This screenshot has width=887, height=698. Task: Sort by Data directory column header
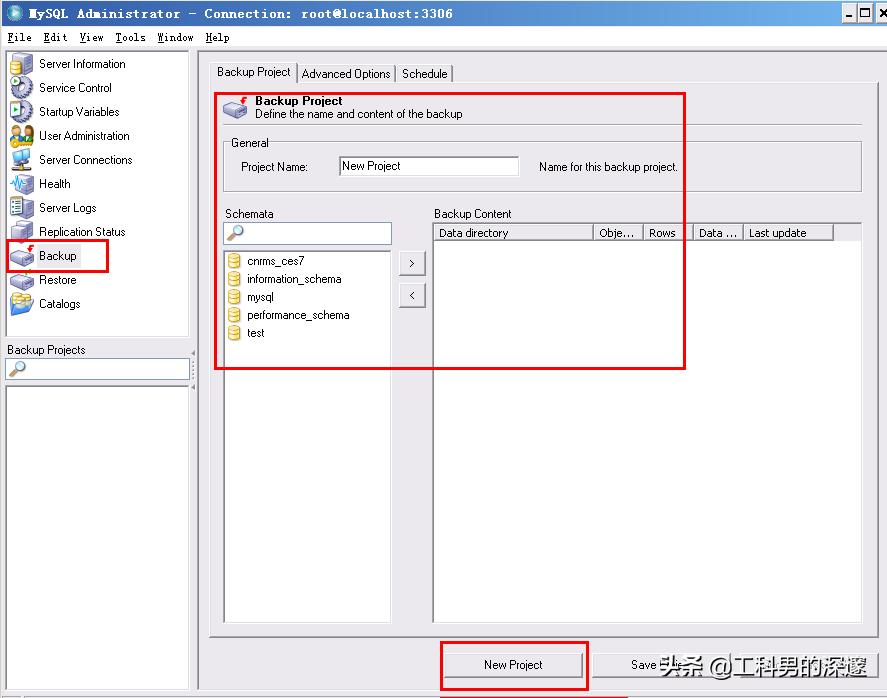point(513,232)
